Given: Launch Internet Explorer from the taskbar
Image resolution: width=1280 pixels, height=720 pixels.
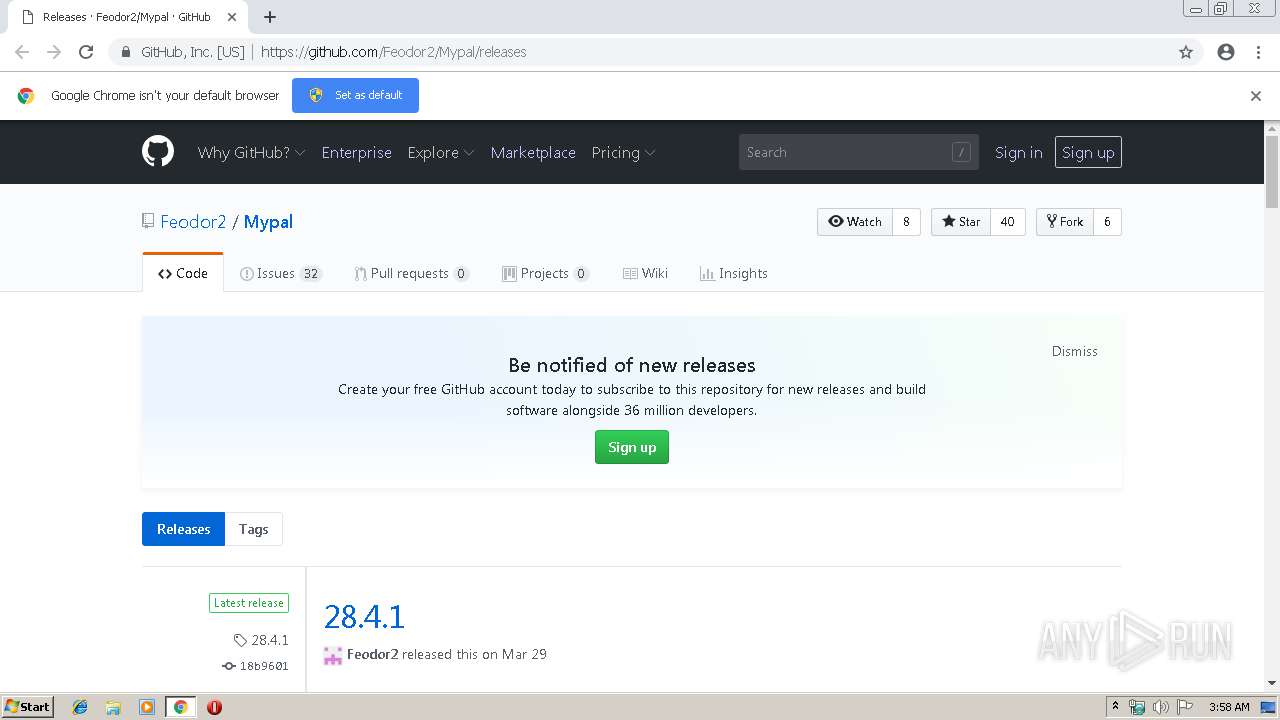Looking at the screenshot, I should click(x=80, y=707).
